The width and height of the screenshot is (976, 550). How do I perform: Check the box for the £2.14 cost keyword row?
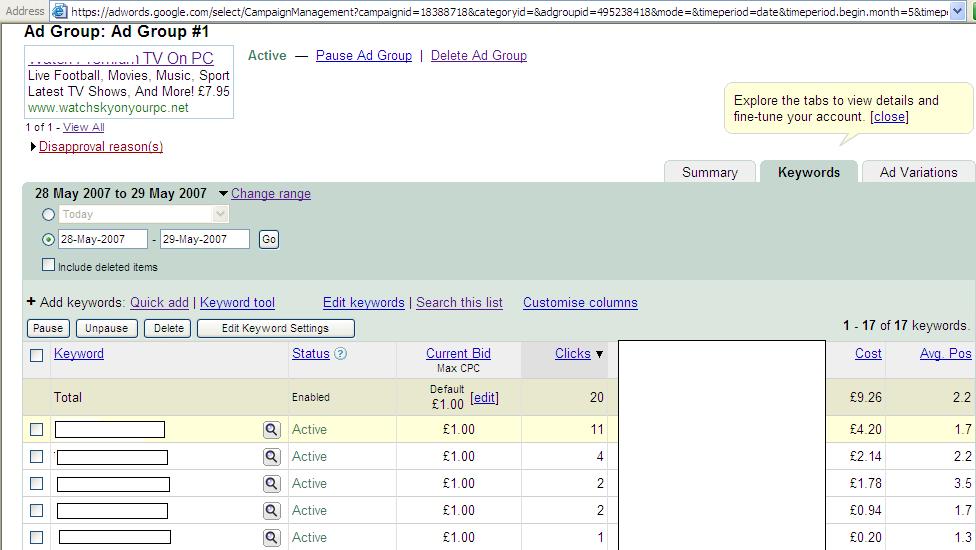coord(37,457)
